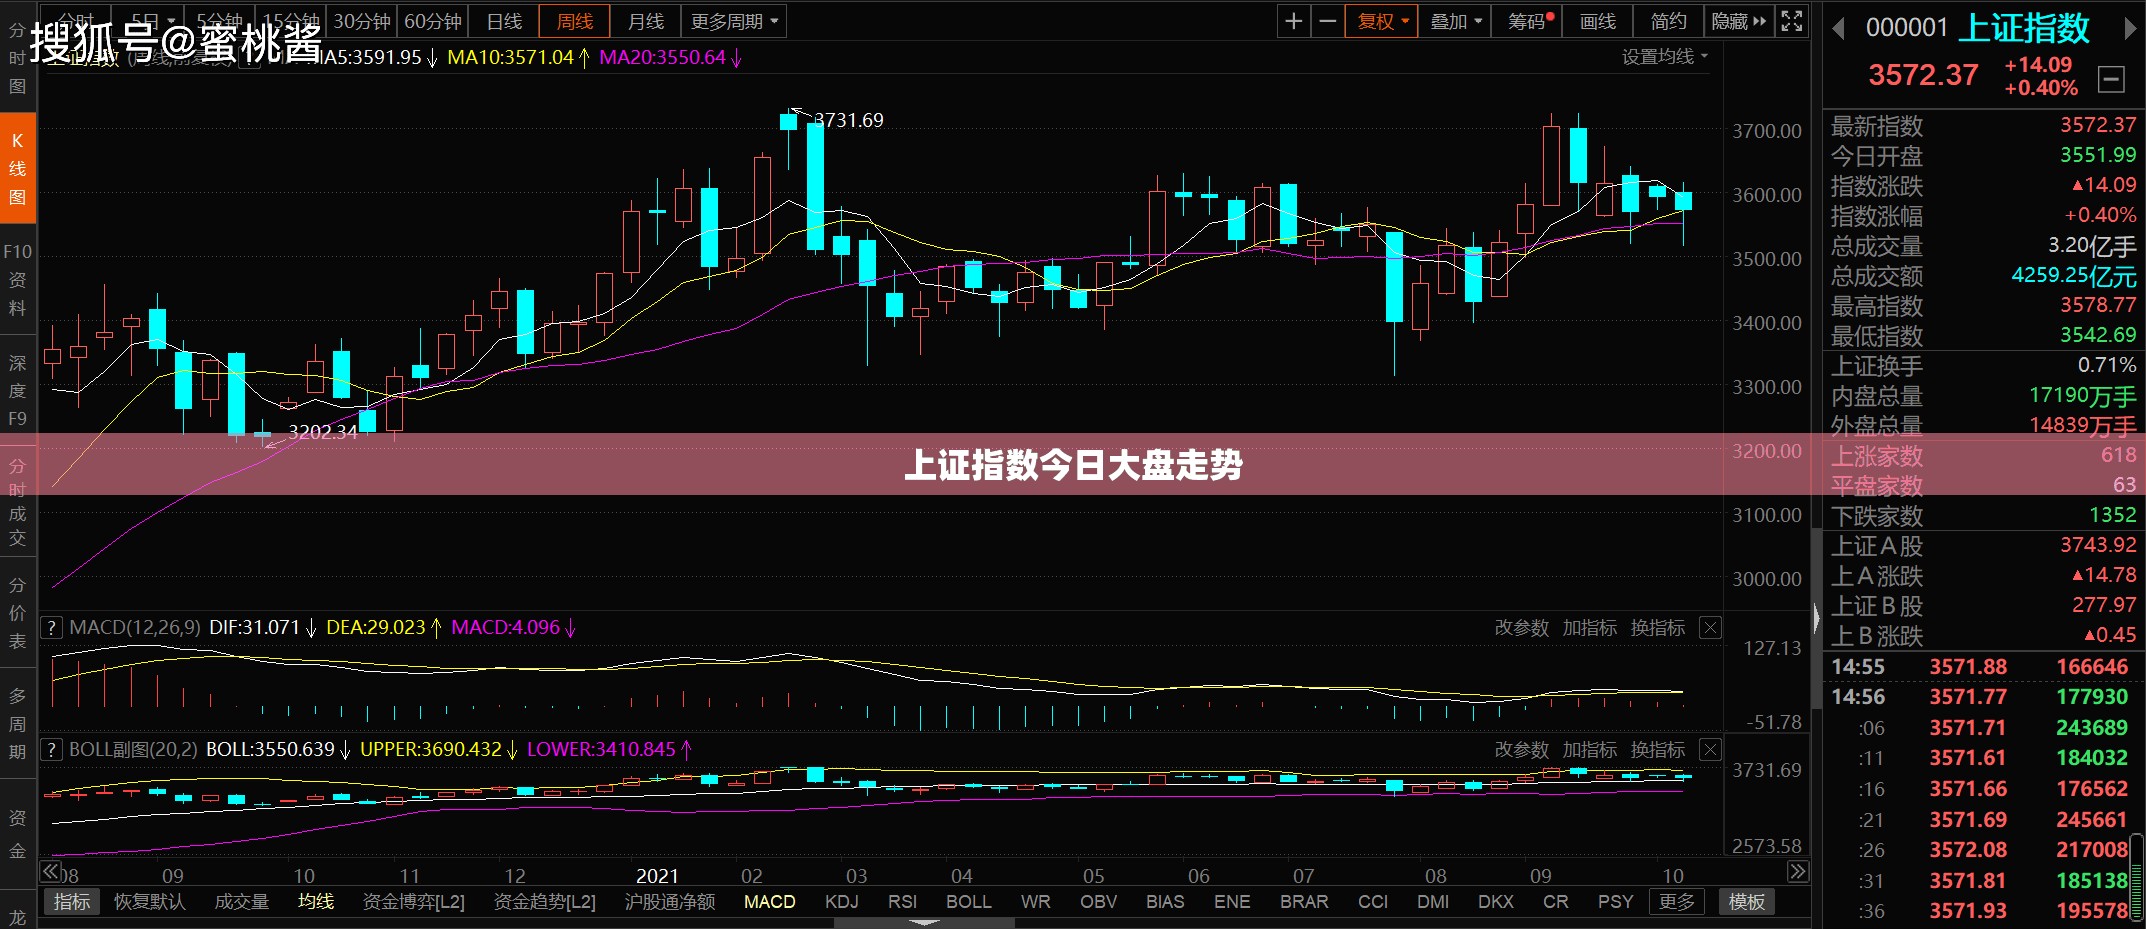Image resolution: width=2146 pixels, height=929 pixels.
Task: Select the BOLL indicator tab
Action: [x=969, y=902]
